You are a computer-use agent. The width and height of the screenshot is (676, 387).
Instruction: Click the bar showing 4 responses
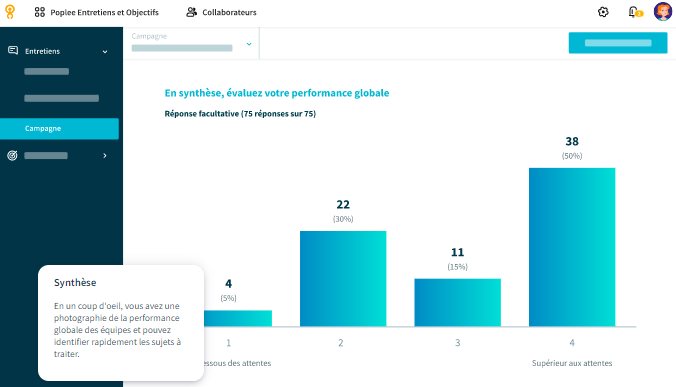238,318
